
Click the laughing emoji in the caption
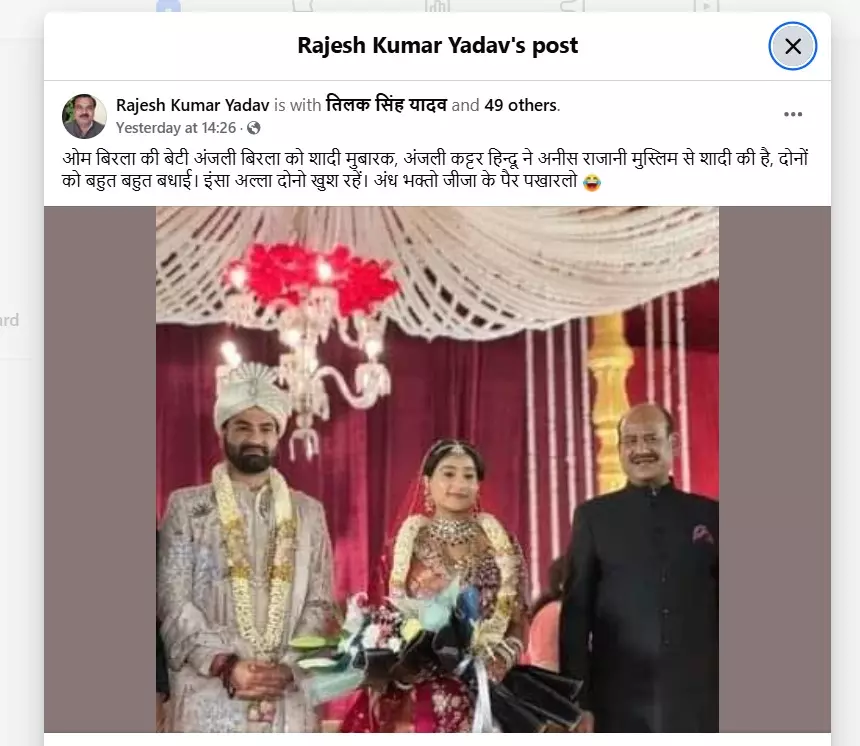coord(592,182)
